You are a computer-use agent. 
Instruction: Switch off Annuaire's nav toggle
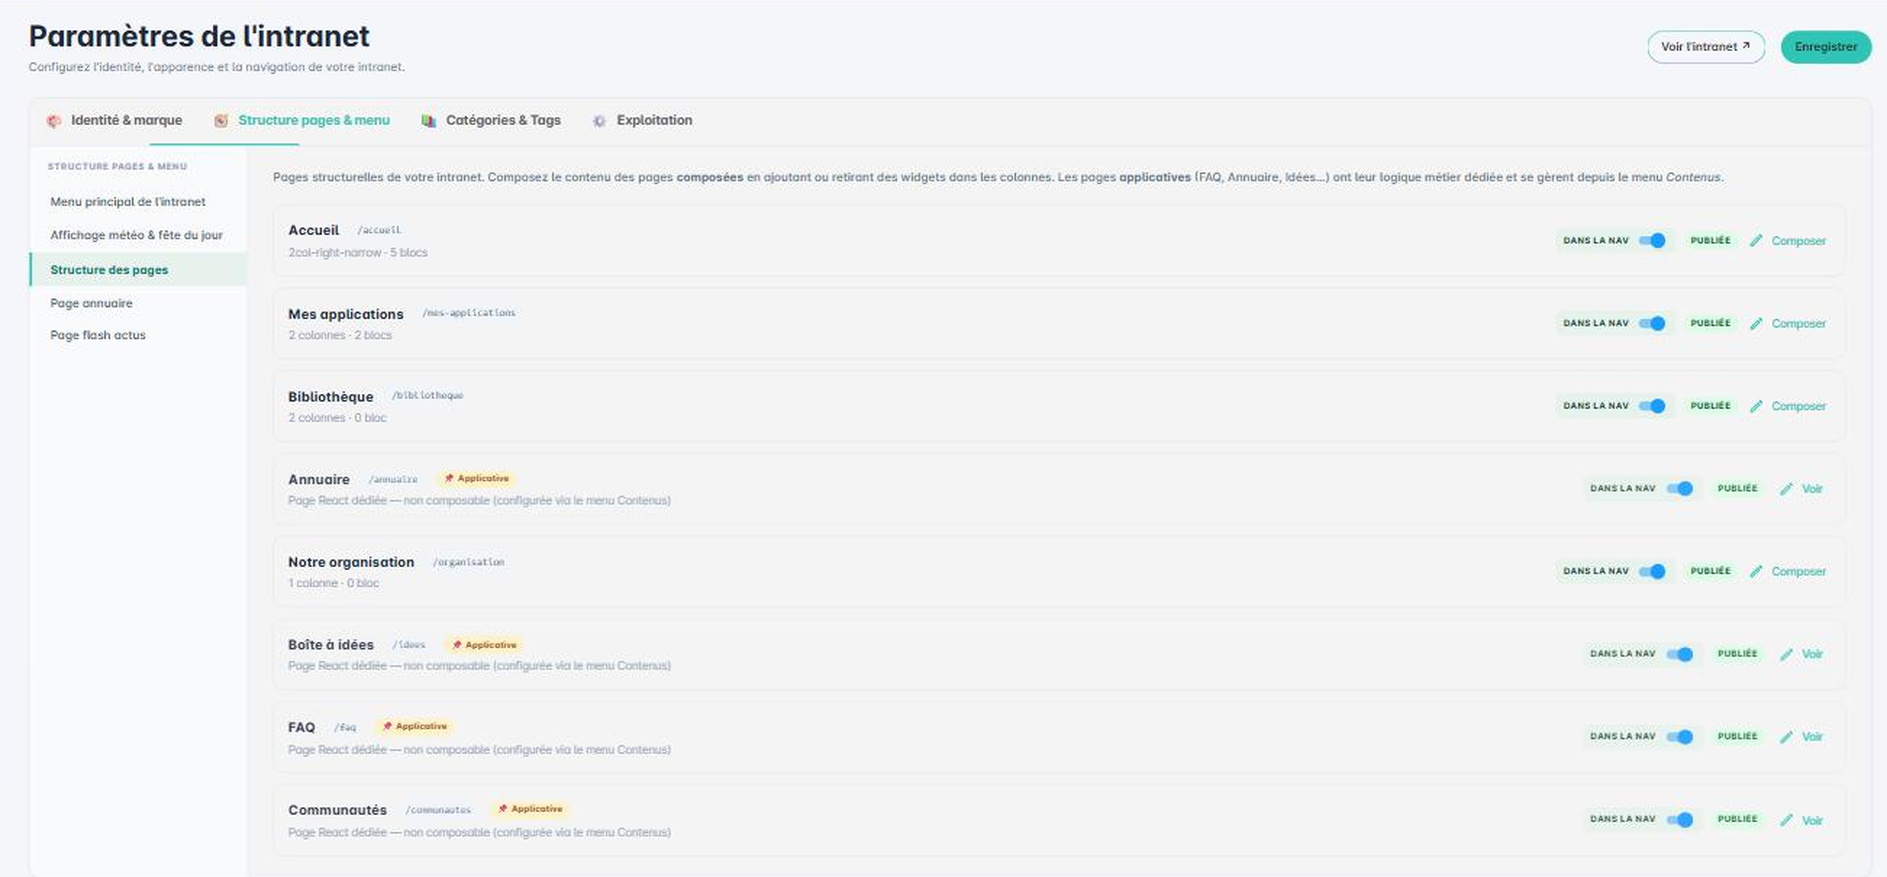tap(1680, 489)
